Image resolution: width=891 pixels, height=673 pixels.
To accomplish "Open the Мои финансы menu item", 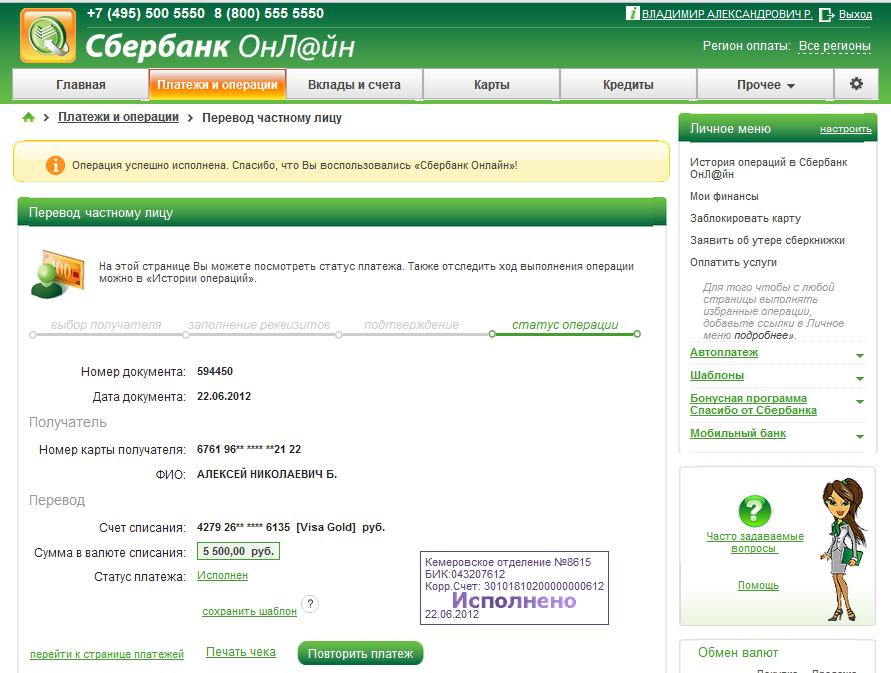I will click(x=724, y=196).
